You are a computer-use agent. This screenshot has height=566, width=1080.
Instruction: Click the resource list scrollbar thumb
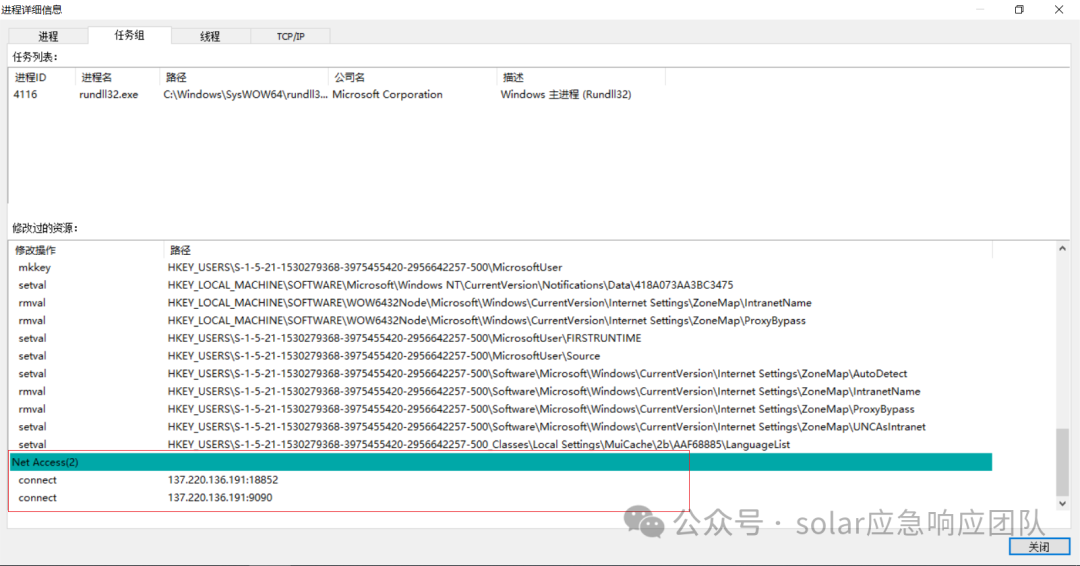1063,461
